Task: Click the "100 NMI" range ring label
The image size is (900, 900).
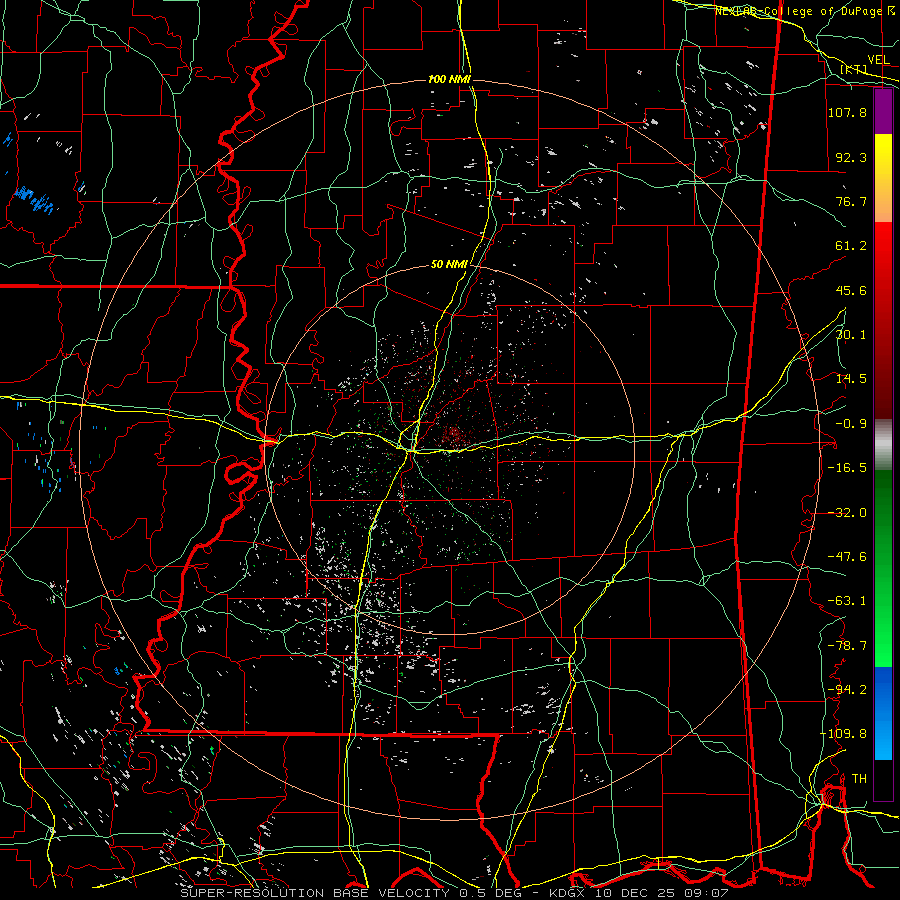Action: 449,79
